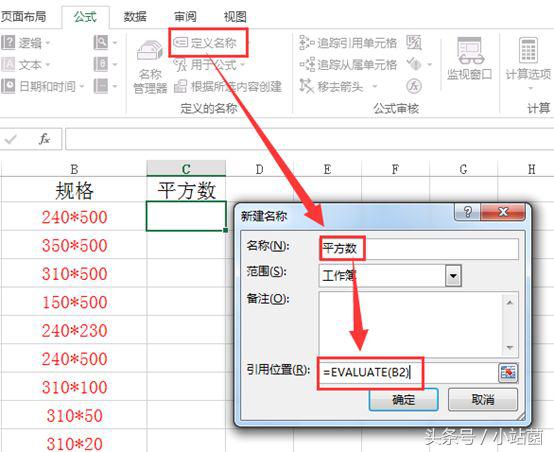Open the Logical functions dropdown

(x=25, y=43)
